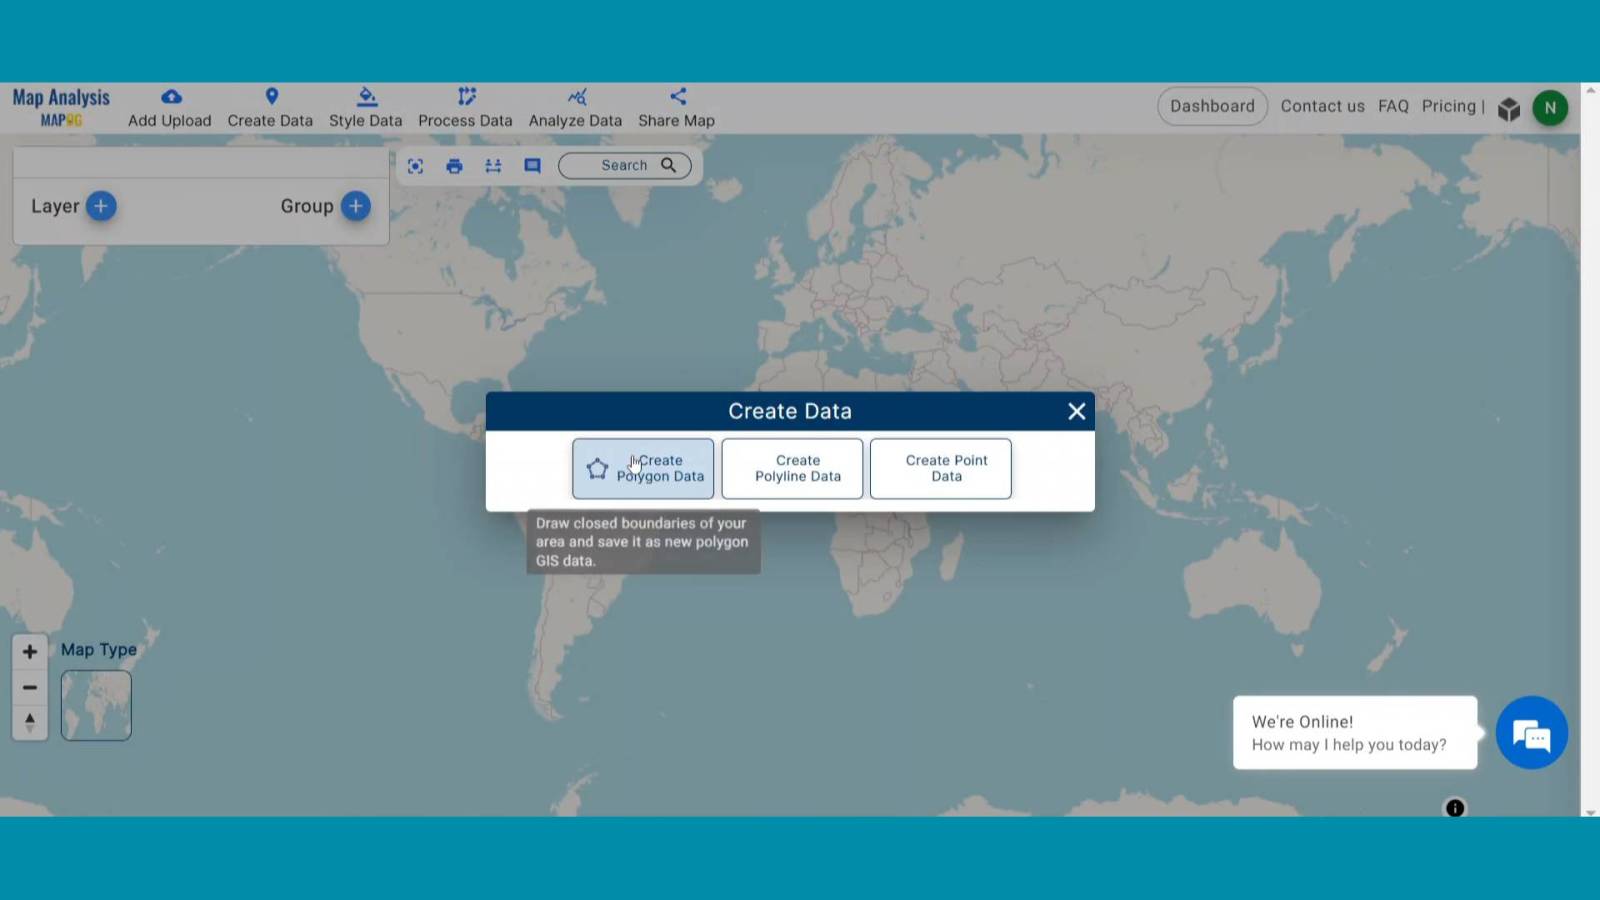This screenshot has width=1600, height=900.
Task: Open the Dashboard
Action: 1212,106
